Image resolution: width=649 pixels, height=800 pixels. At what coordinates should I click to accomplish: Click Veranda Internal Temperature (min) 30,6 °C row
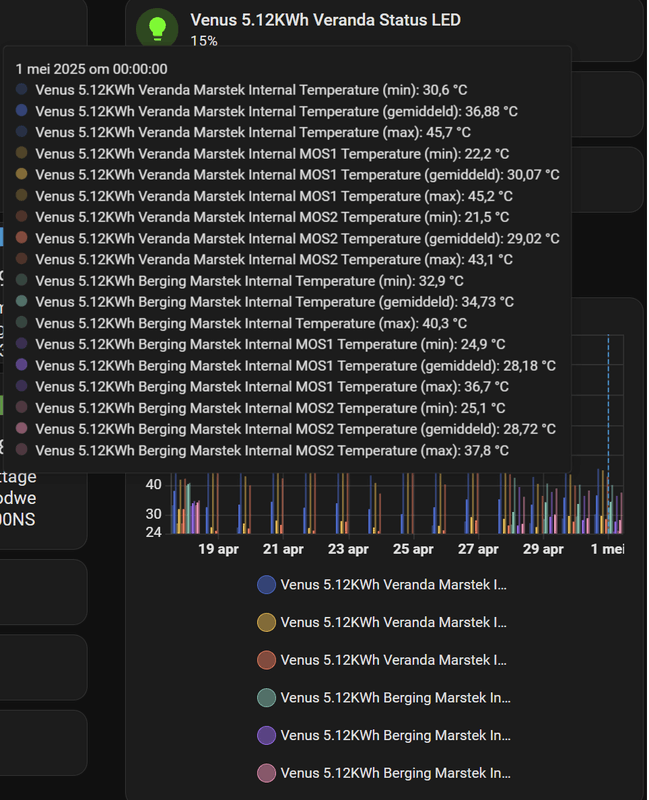(241, 90)
